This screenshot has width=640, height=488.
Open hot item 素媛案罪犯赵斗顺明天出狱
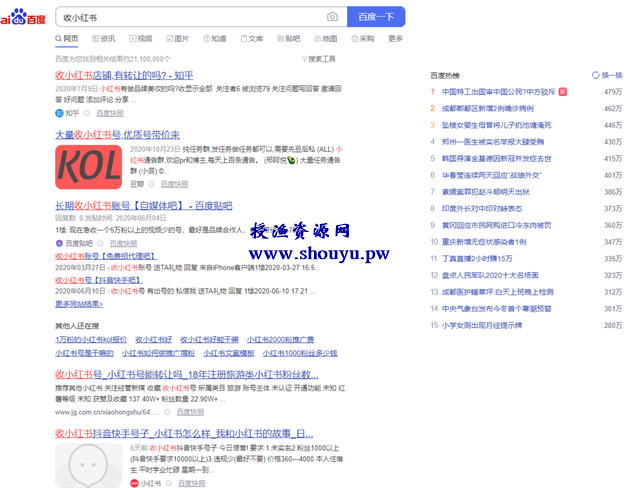coord(486,192)
